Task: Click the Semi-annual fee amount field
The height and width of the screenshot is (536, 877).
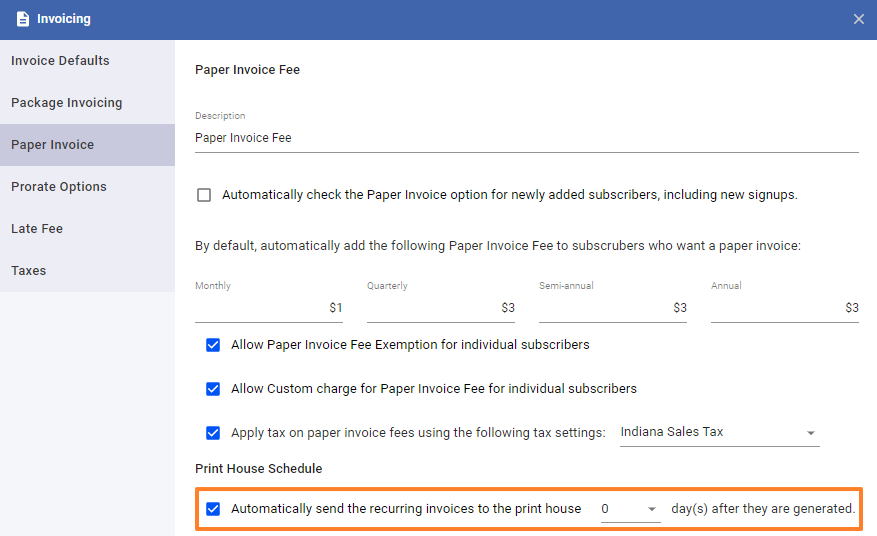Action: click(x=612, y=308)
